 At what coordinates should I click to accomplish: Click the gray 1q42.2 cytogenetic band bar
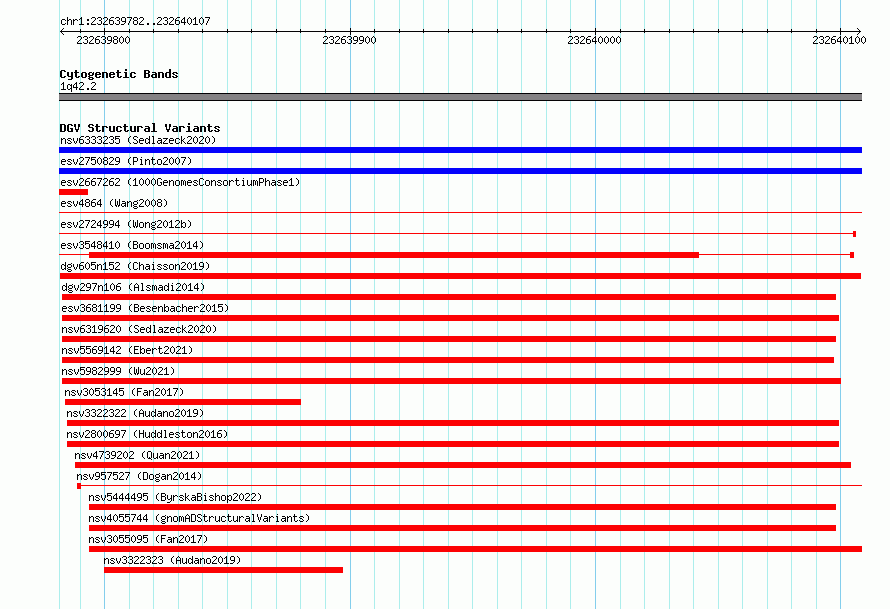(x=460, y=97)
